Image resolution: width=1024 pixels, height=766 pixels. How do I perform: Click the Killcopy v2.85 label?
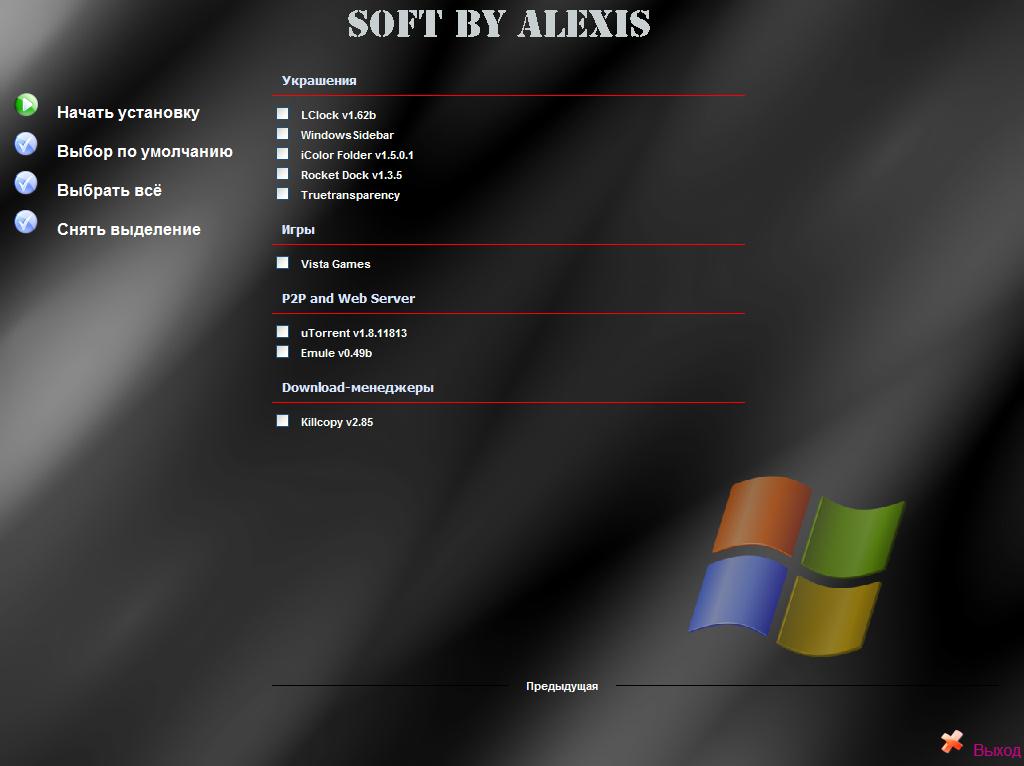337,423
